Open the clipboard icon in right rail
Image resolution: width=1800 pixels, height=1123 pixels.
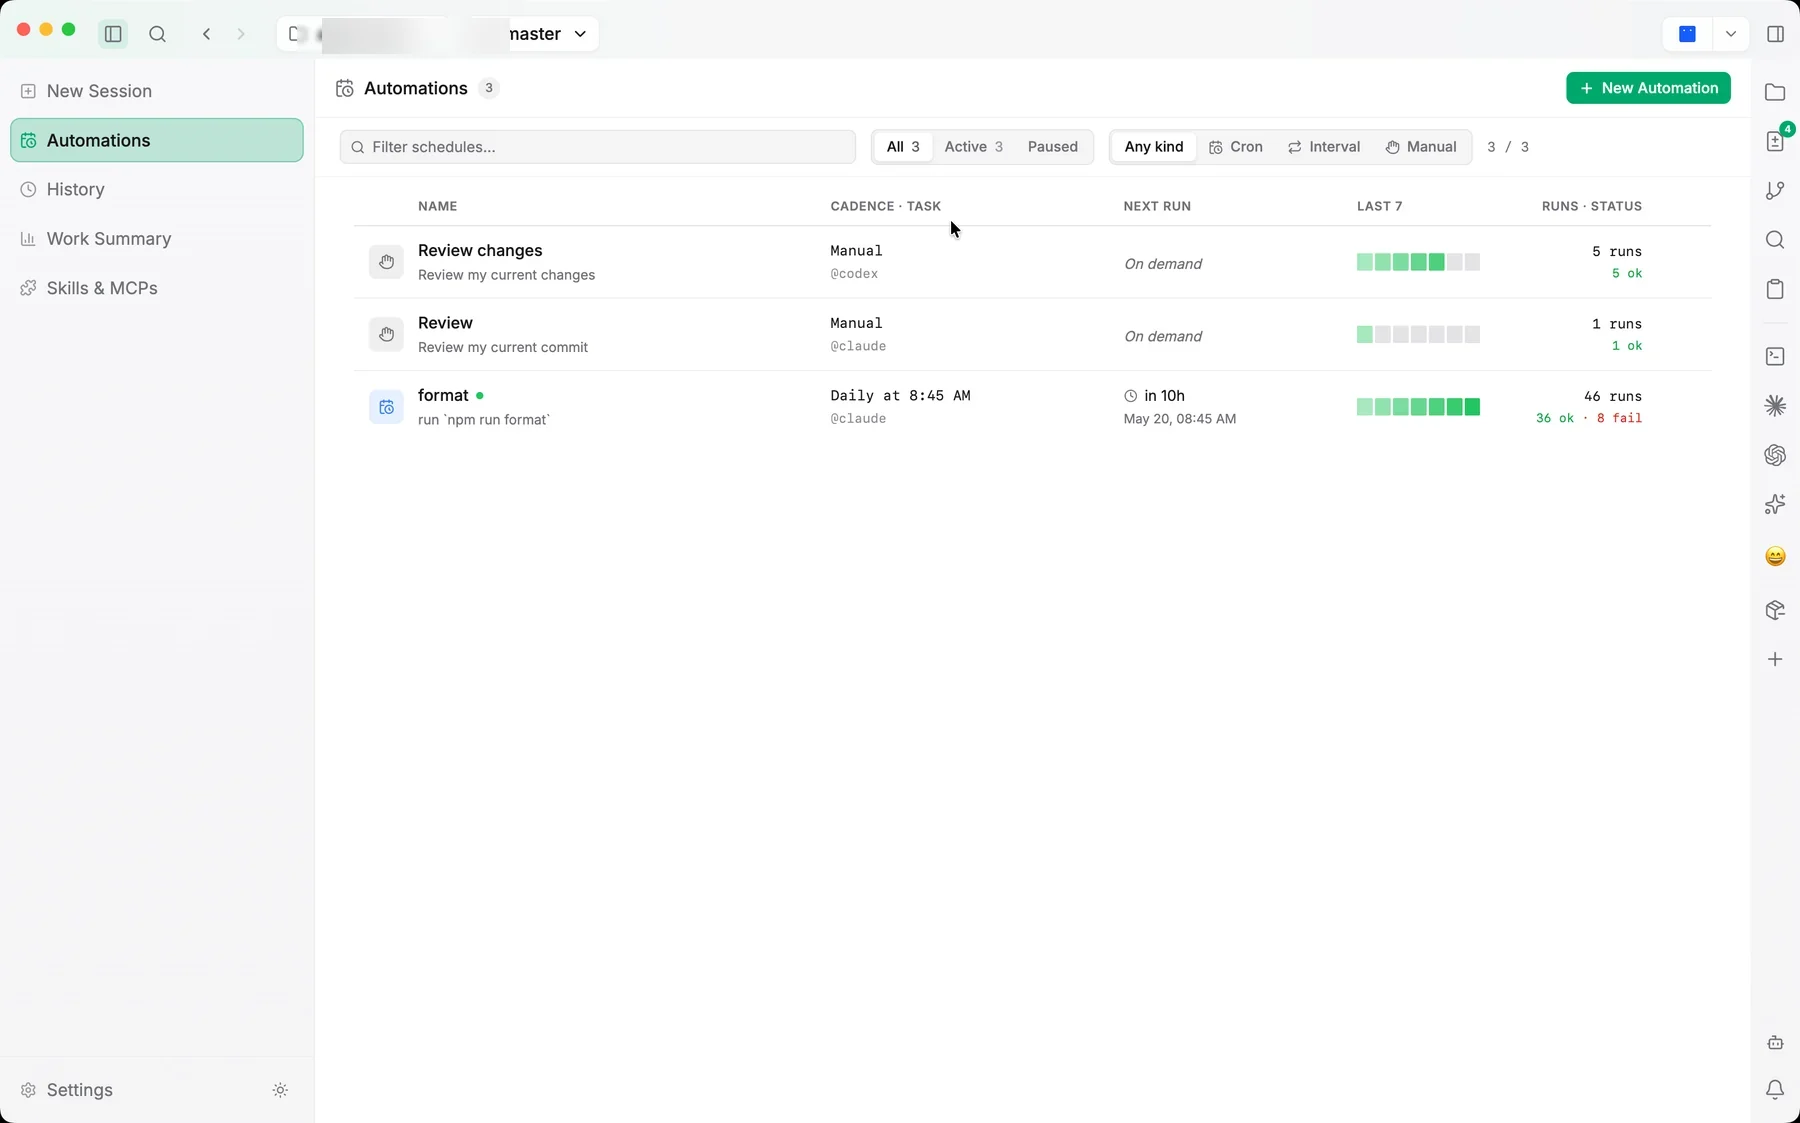pos(1775,289)
